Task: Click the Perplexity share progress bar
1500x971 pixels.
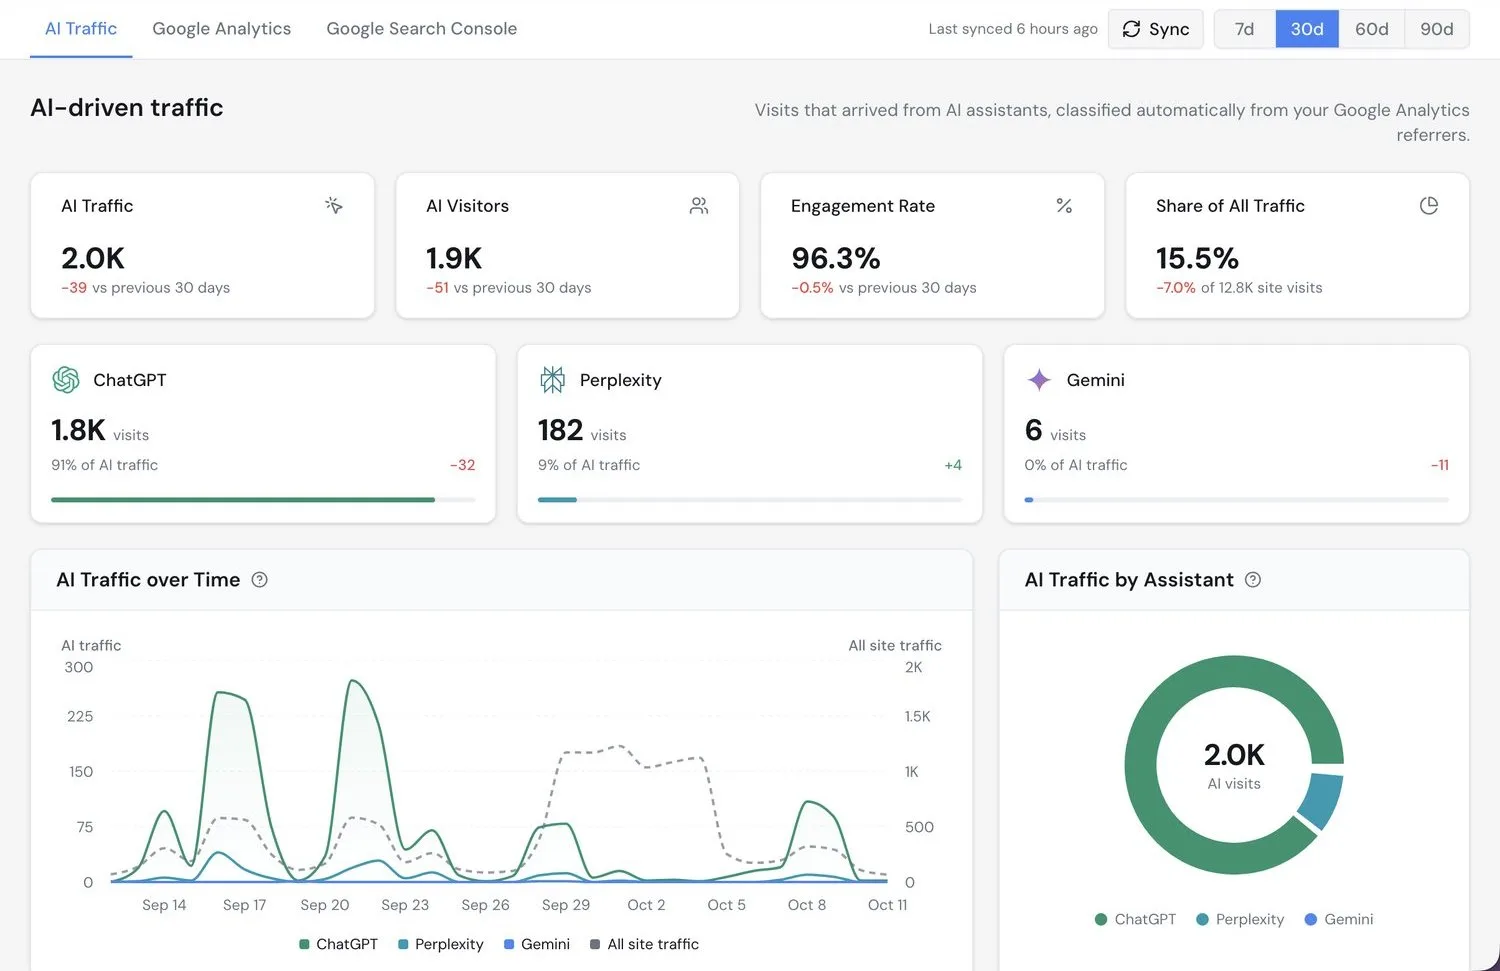Action: [750, 499]
